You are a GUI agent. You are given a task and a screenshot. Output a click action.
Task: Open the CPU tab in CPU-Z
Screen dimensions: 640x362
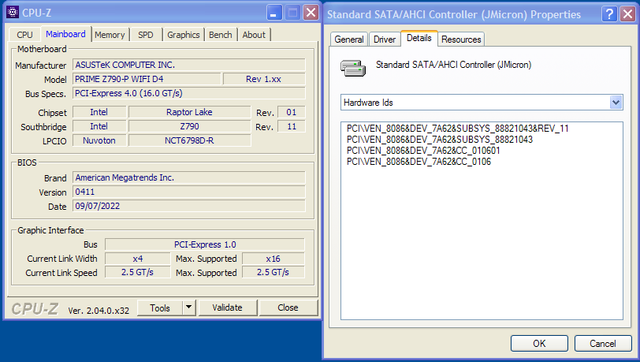click(x=24, y=35)
